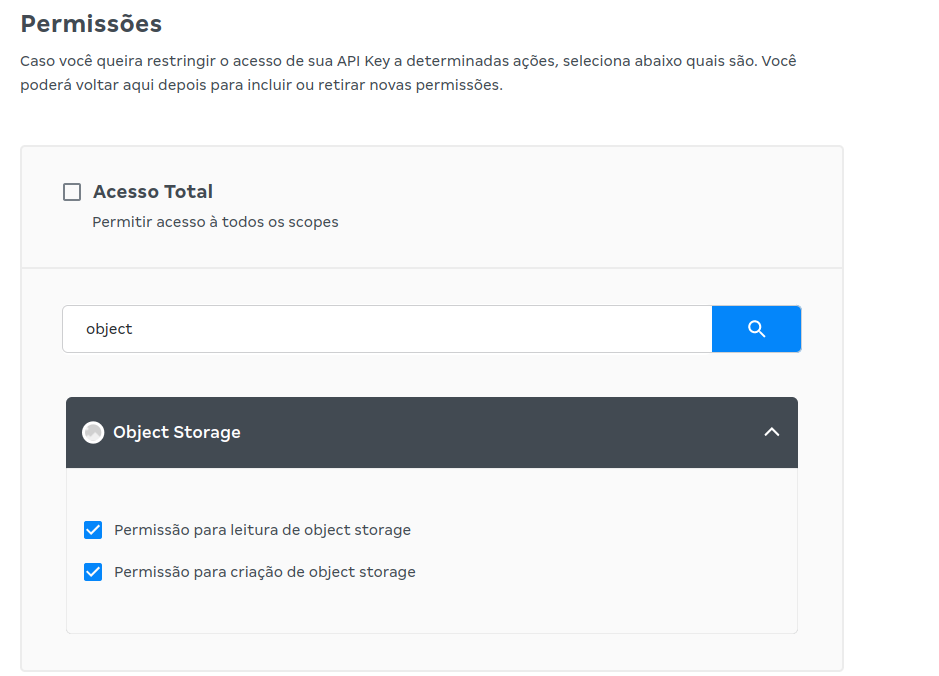Place cursor in blank area of search box
Image resolution: width=939 pixels, height=676 pixels.
pyautogui.click(x=419, y=329)
